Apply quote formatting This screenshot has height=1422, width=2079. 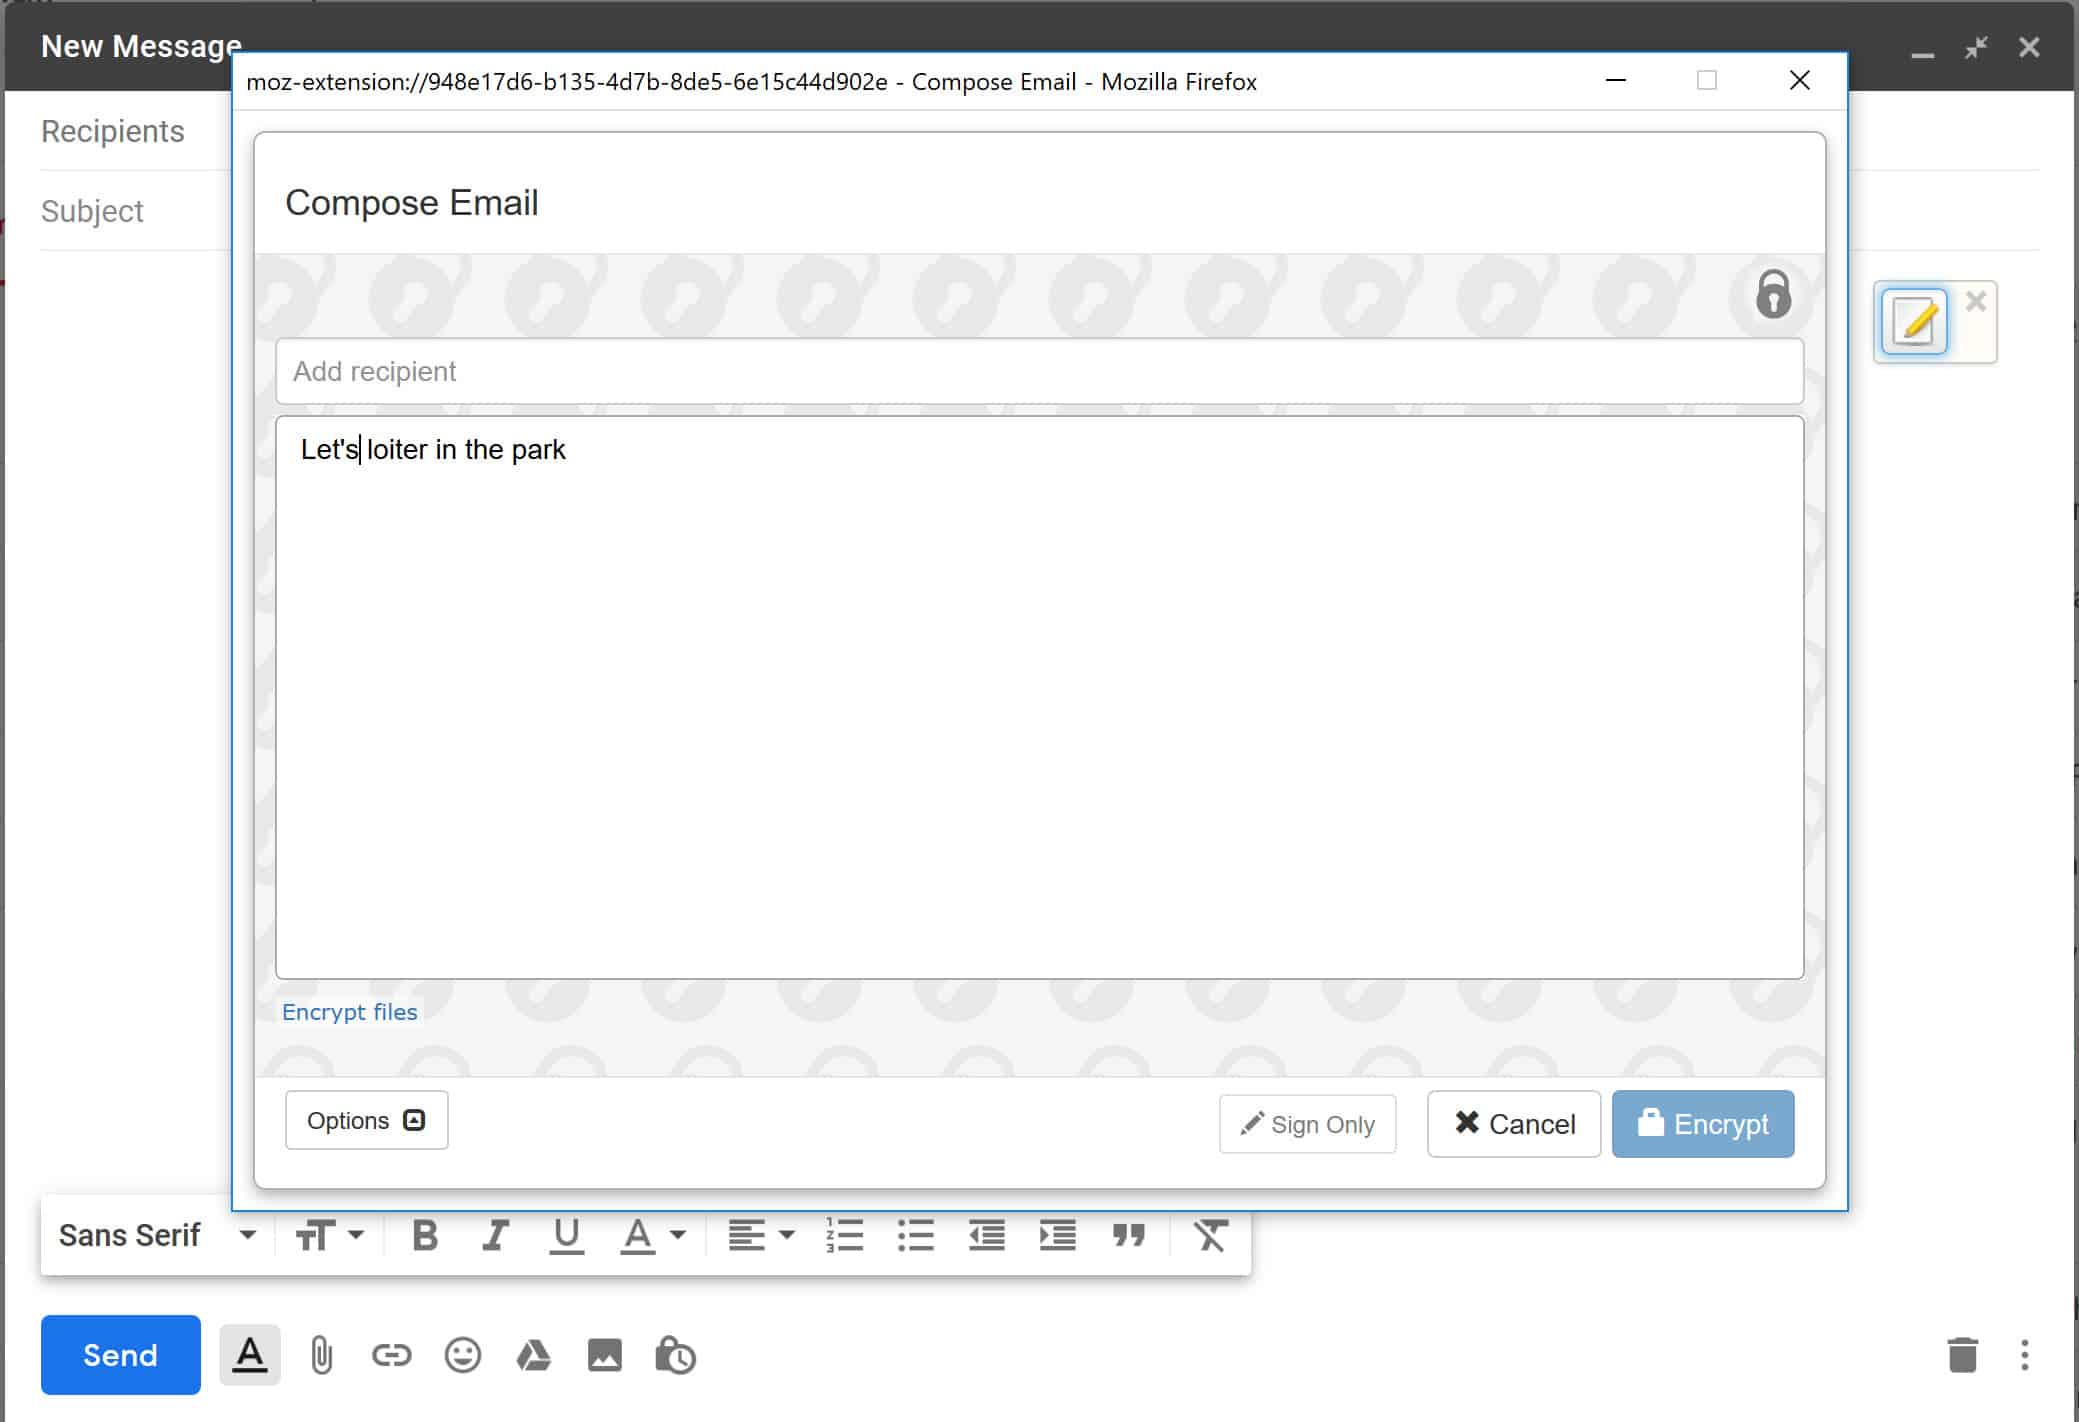[1129, 1236]
